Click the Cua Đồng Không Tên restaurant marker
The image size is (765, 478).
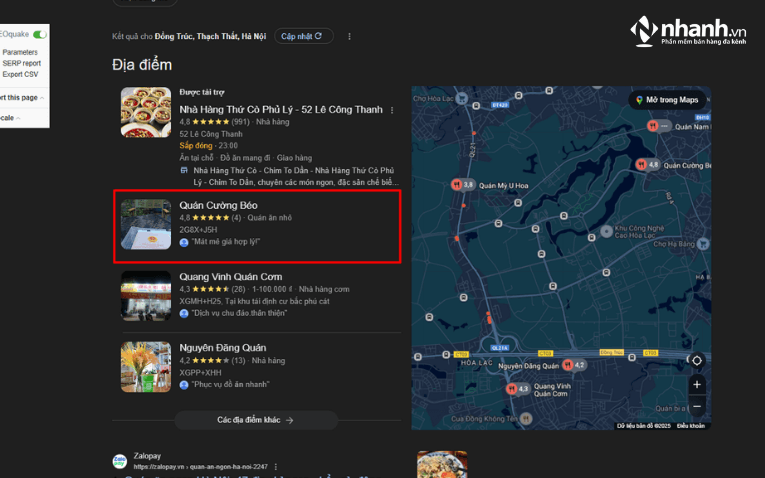526,418
